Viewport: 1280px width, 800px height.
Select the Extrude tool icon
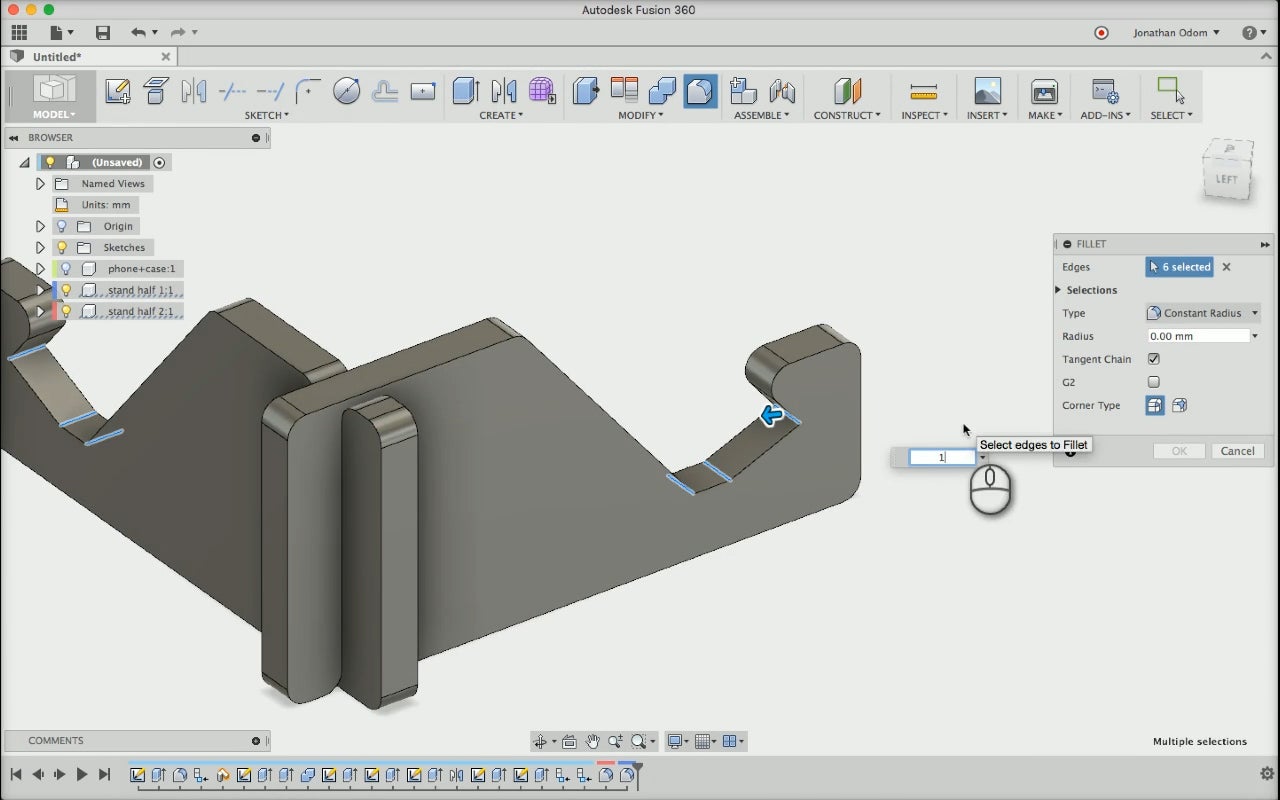[465, 91]
